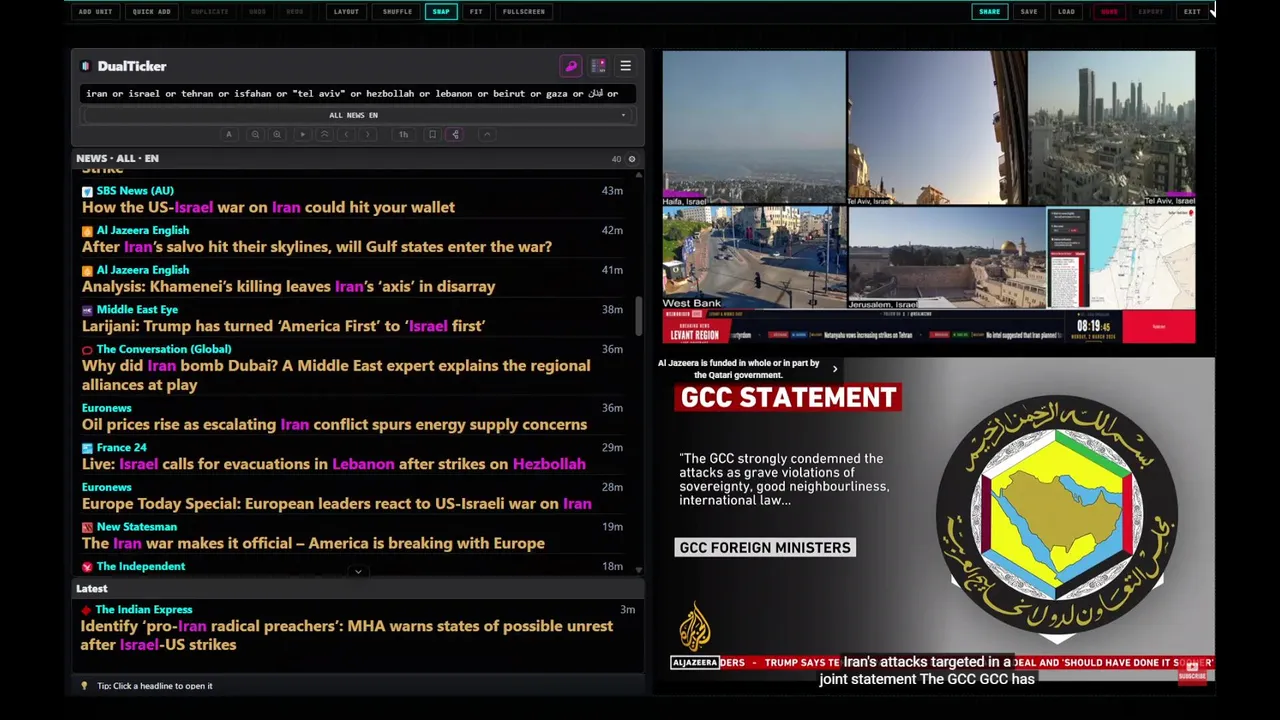Click the search query input field
The image size is (1280, 720).
pyautogui.click(x=357, y=93)
